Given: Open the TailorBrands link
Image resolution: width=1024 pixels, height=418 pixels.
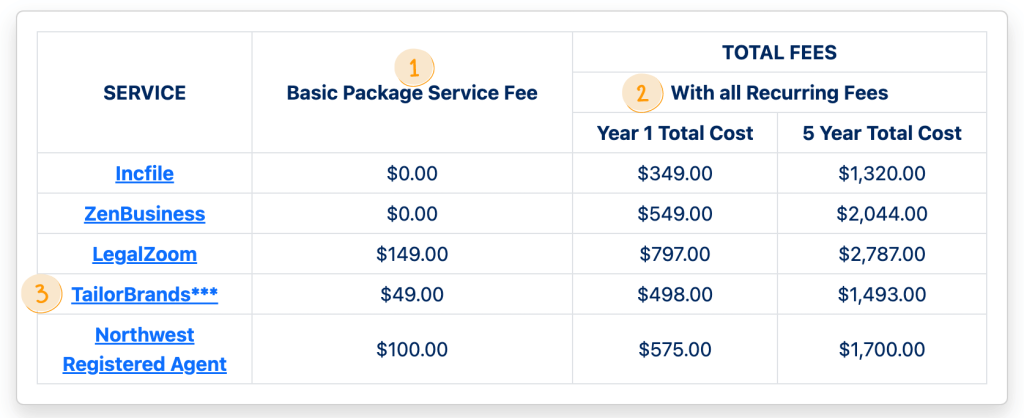Looking at the screenshot, I should (145, 295).
